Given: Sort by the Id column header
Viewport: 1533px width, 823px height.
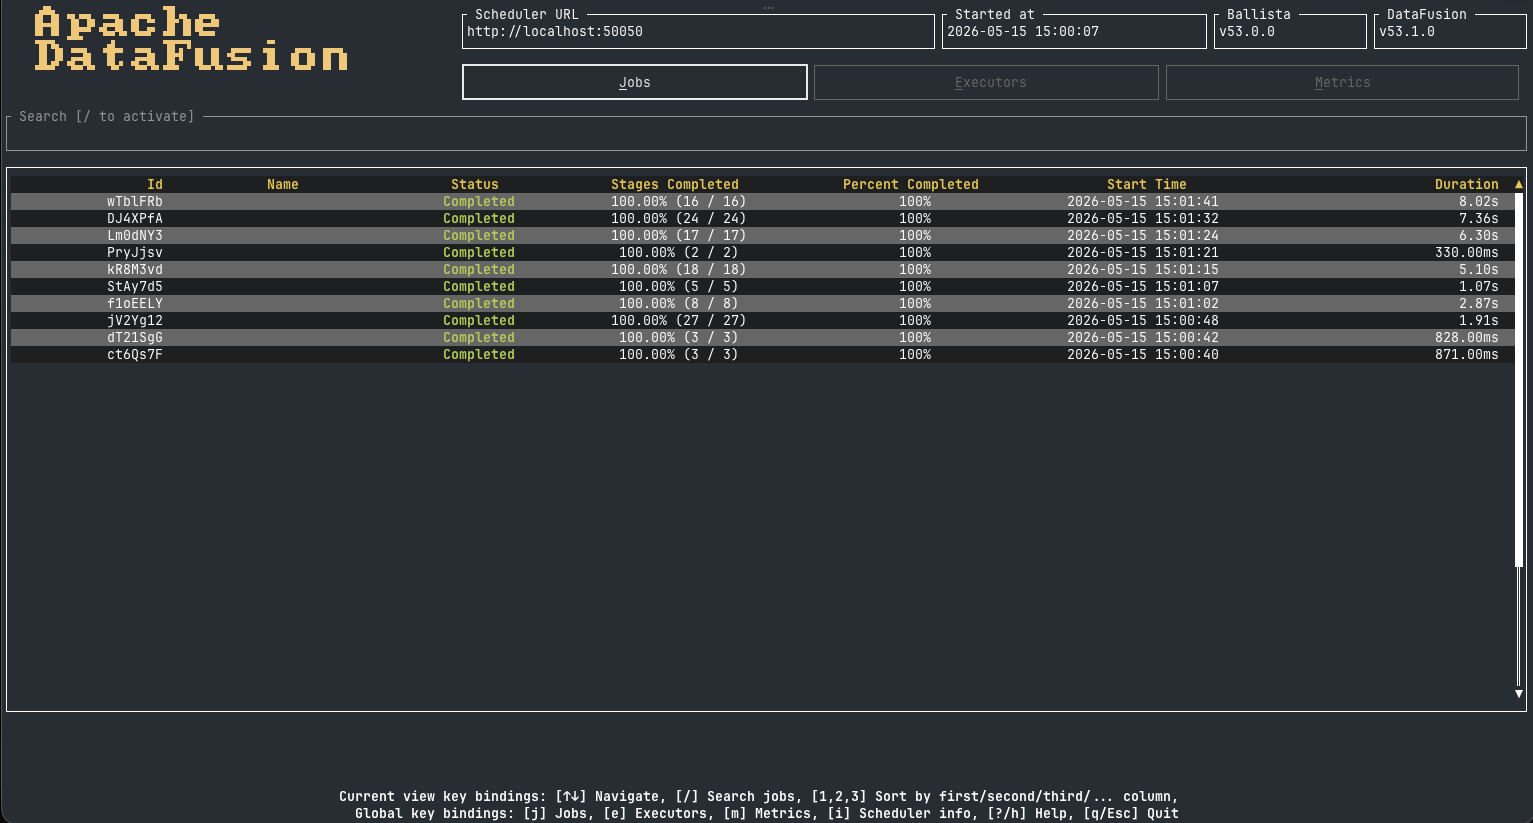Looking at the screenshot, I should pyautogui.click(x=155, y=184).
